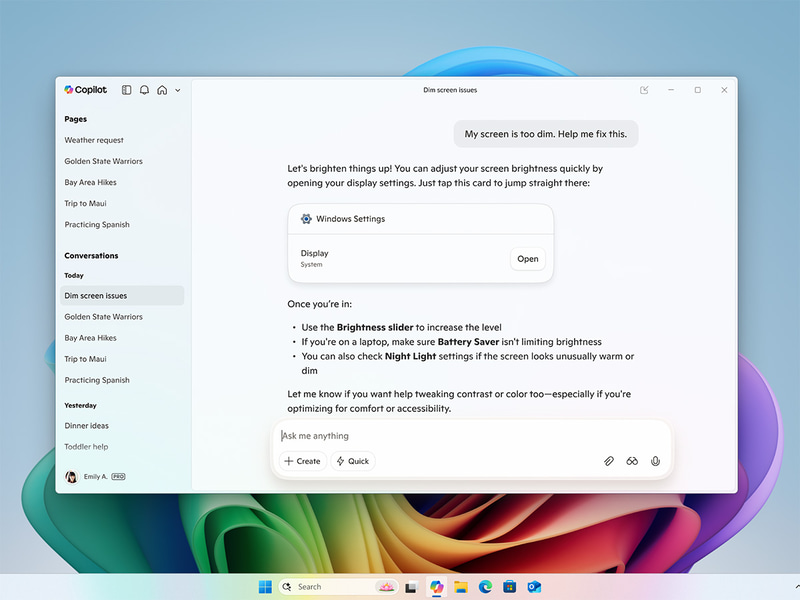The image size is (800, 600).
Task: Click the Conversations section heading
Action: (x=91, y=256)
